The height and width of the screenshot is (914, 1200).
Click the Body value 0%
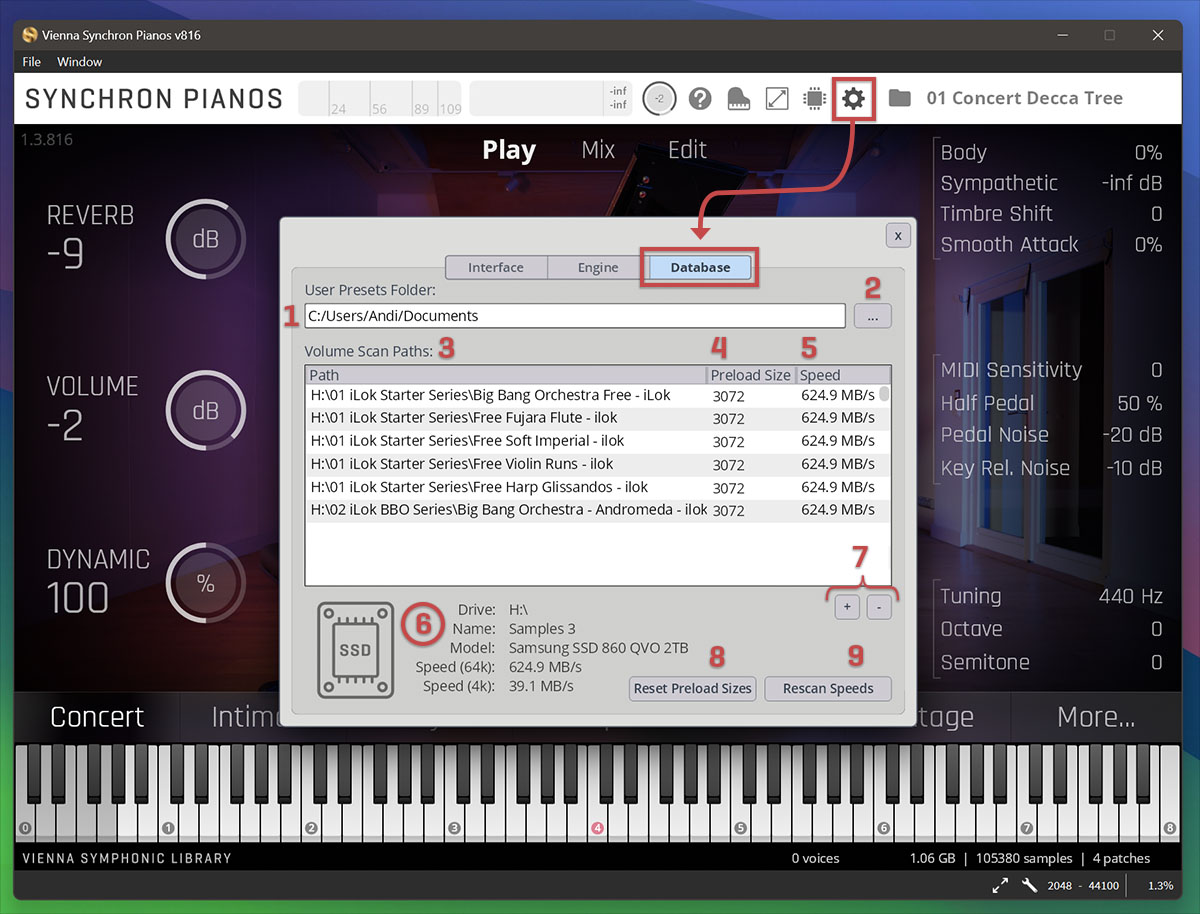click(x=1148, y=153)
